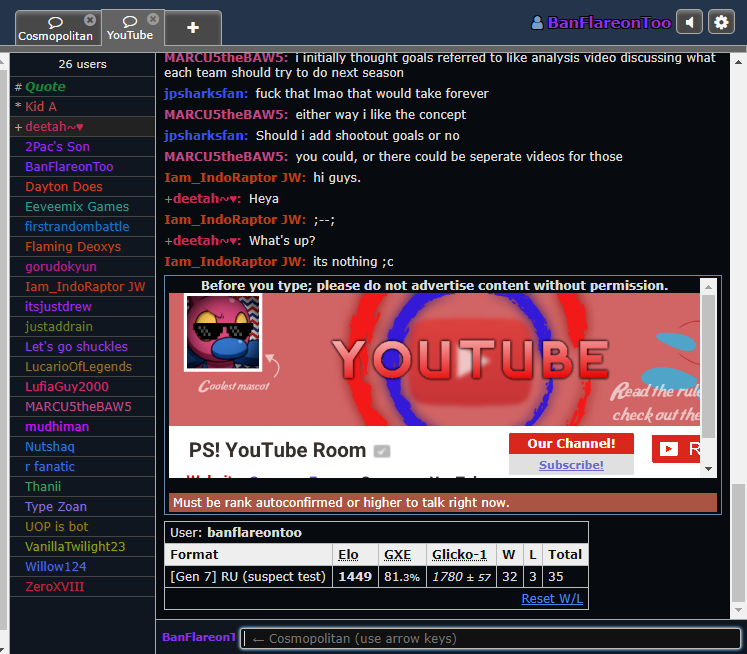
Task: Select UOP is bot in user list
Action: pyautogui.click(x=82, y=527)
